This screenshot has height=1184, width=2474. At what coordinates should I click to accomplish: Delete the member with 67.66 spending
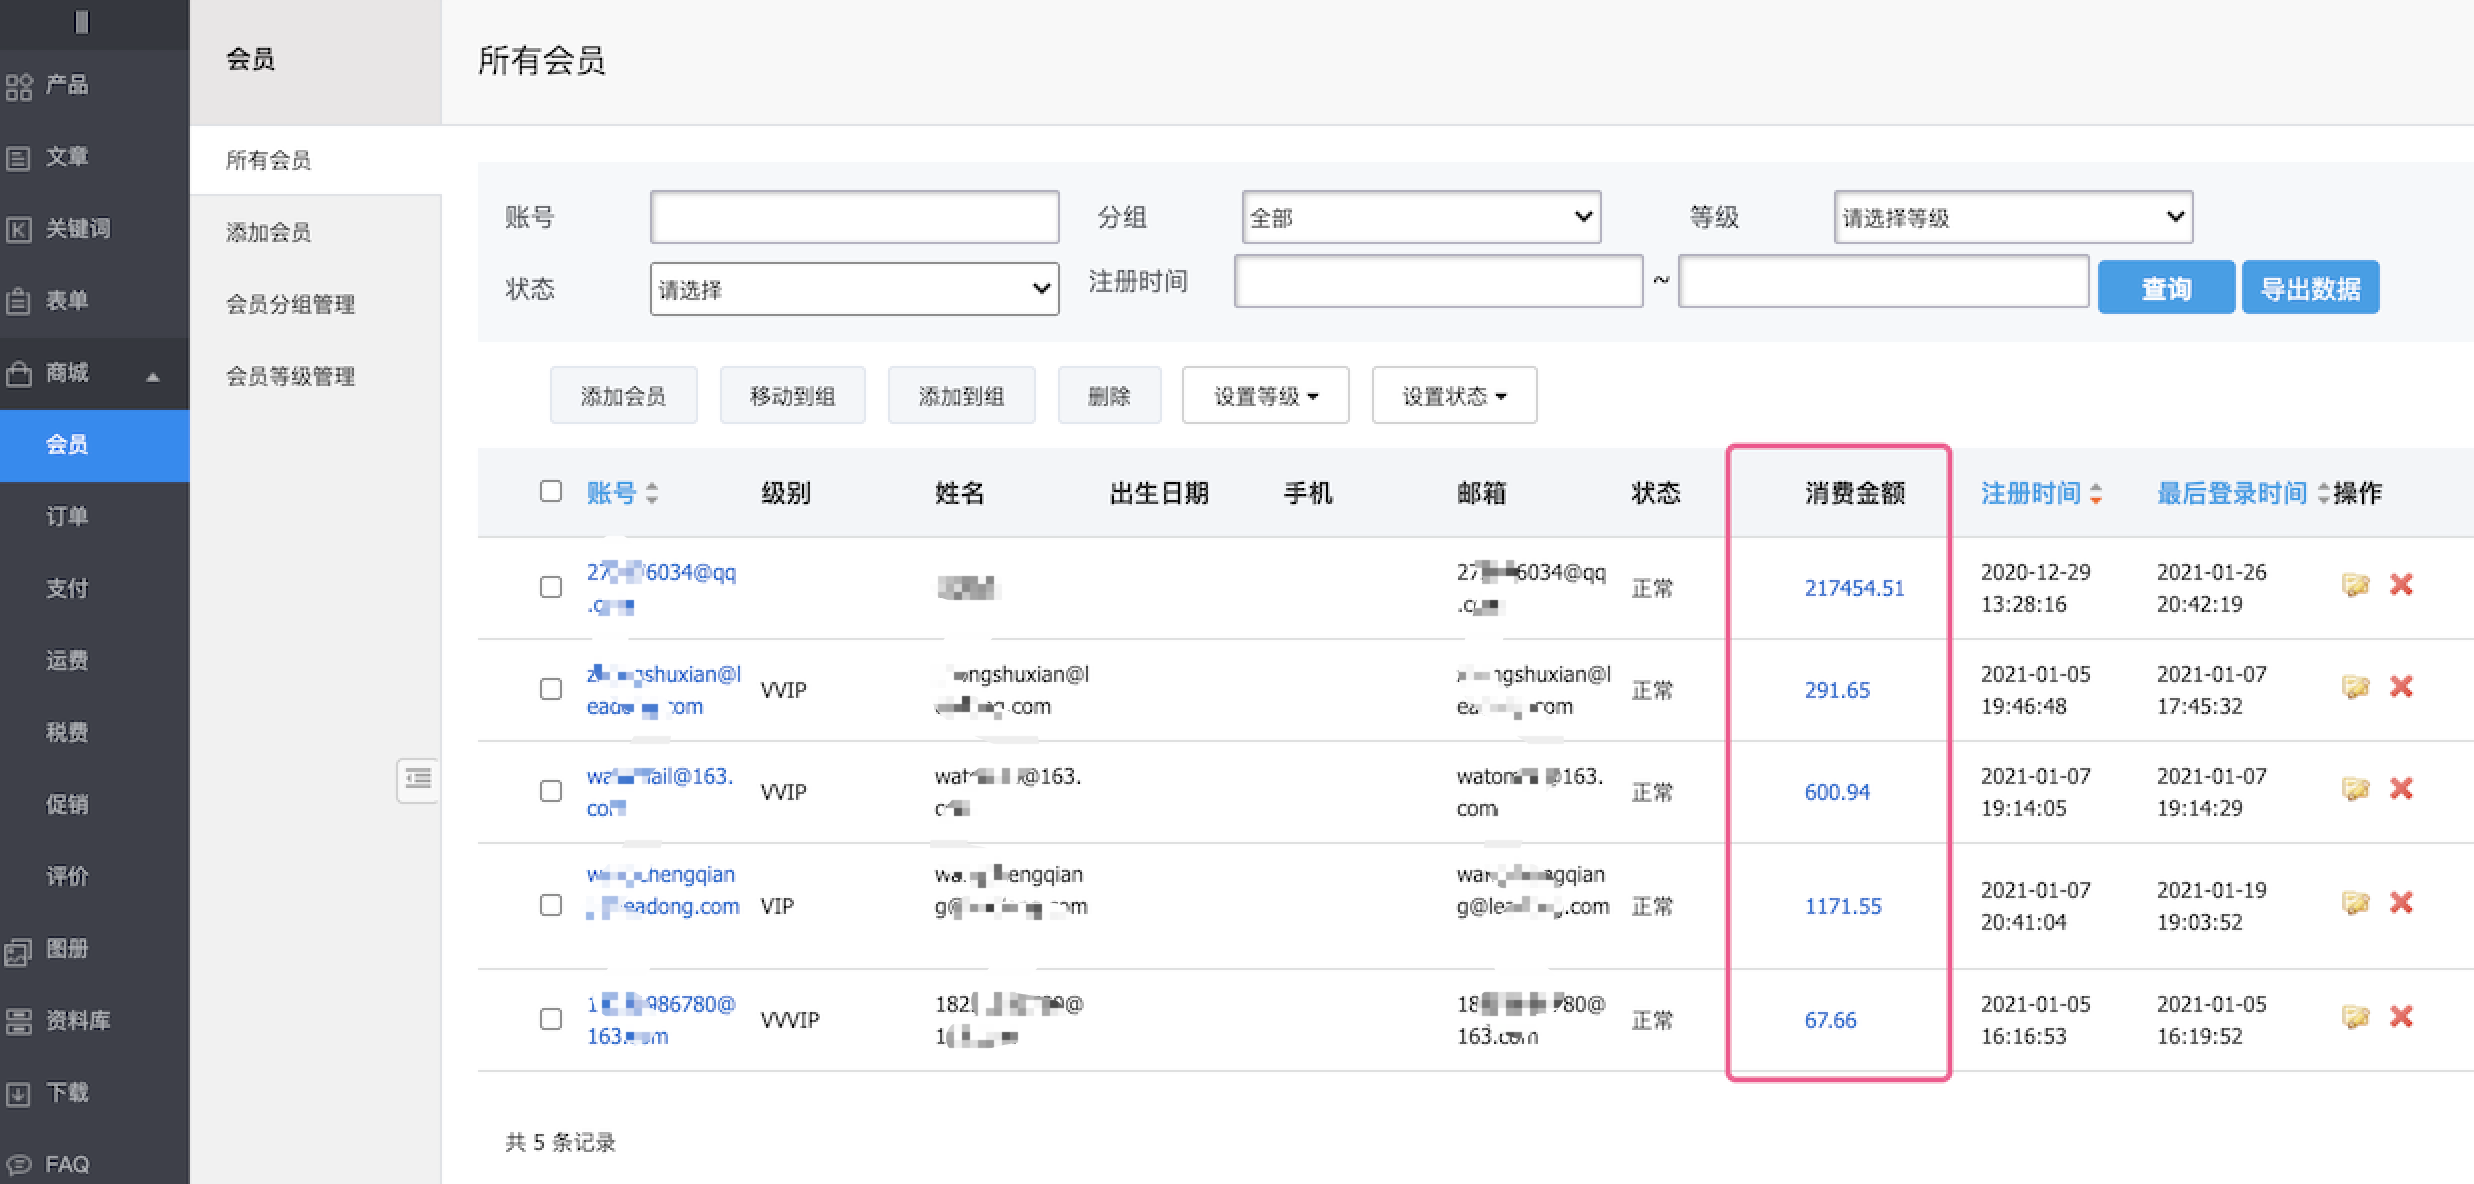click(x=2401, y=1017)
